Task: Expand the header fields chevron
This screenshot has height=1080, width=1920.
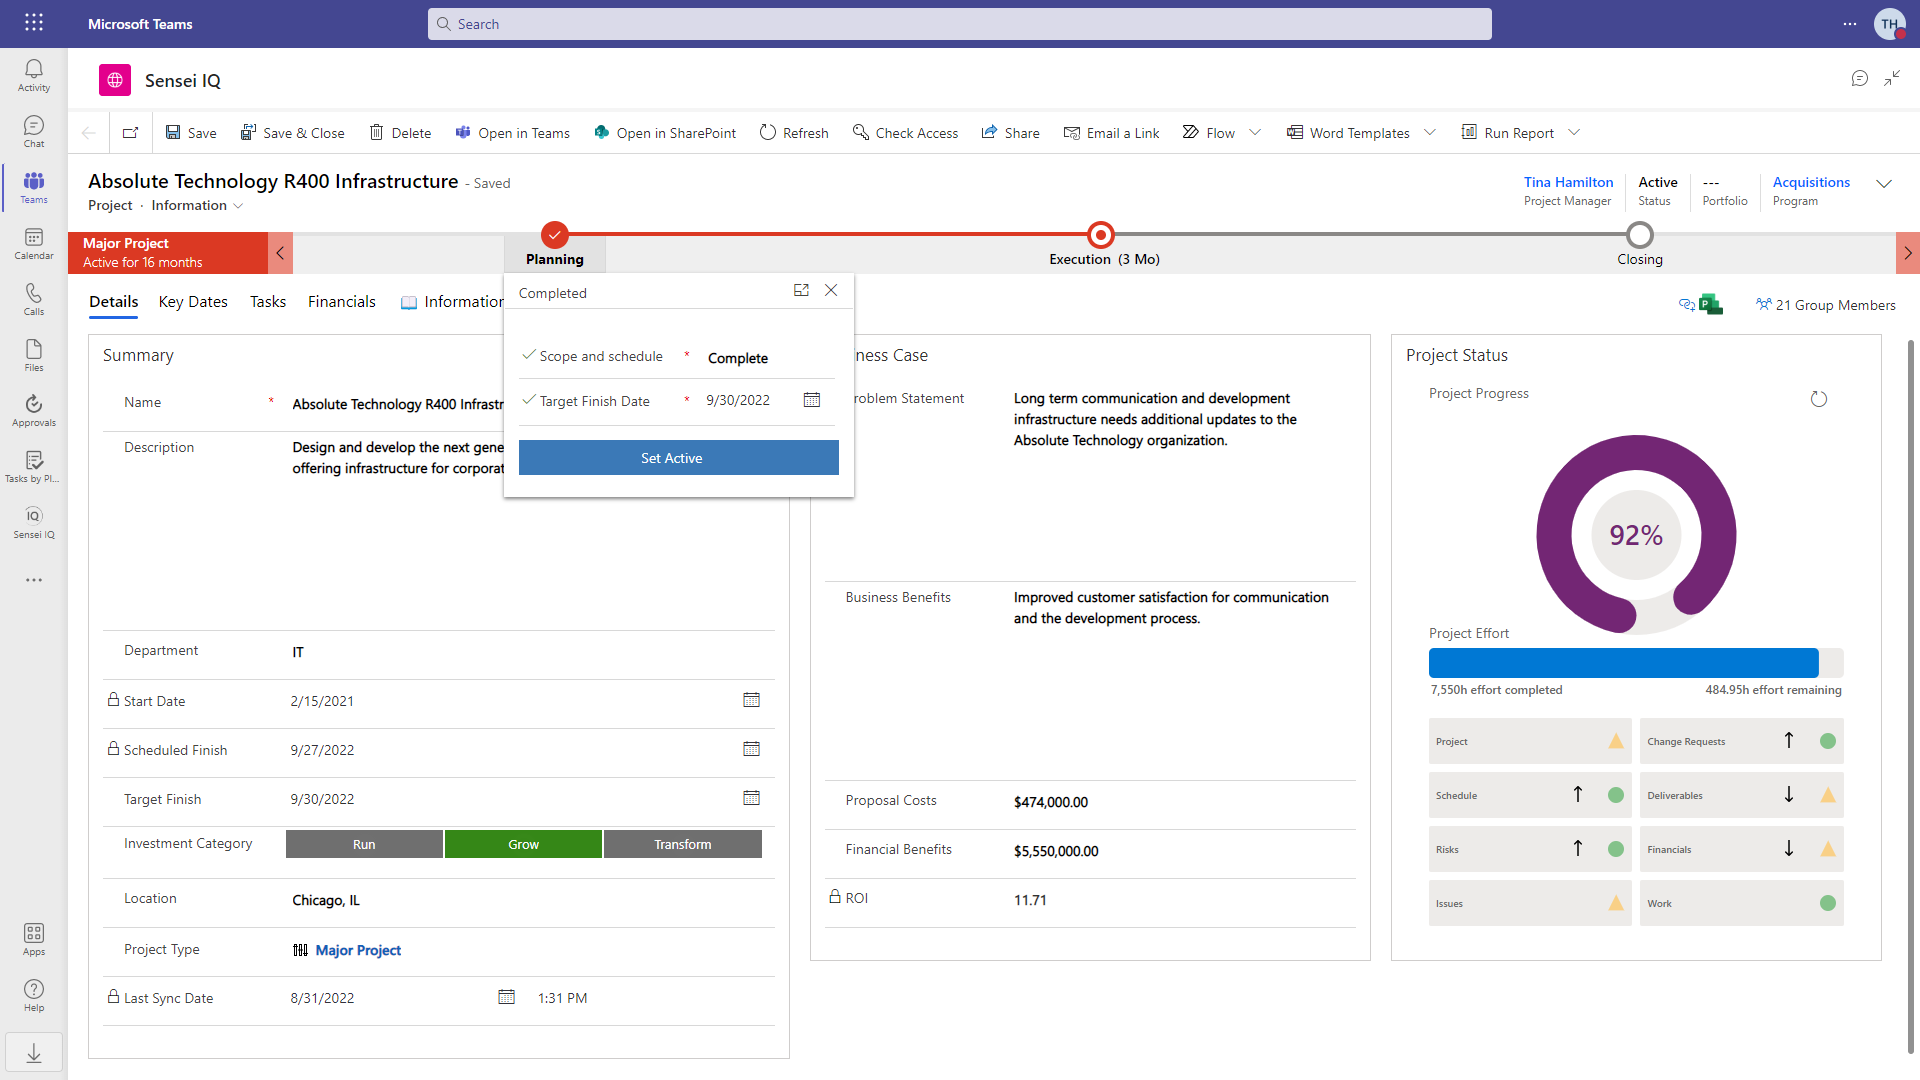Action: coord(1884,184)
